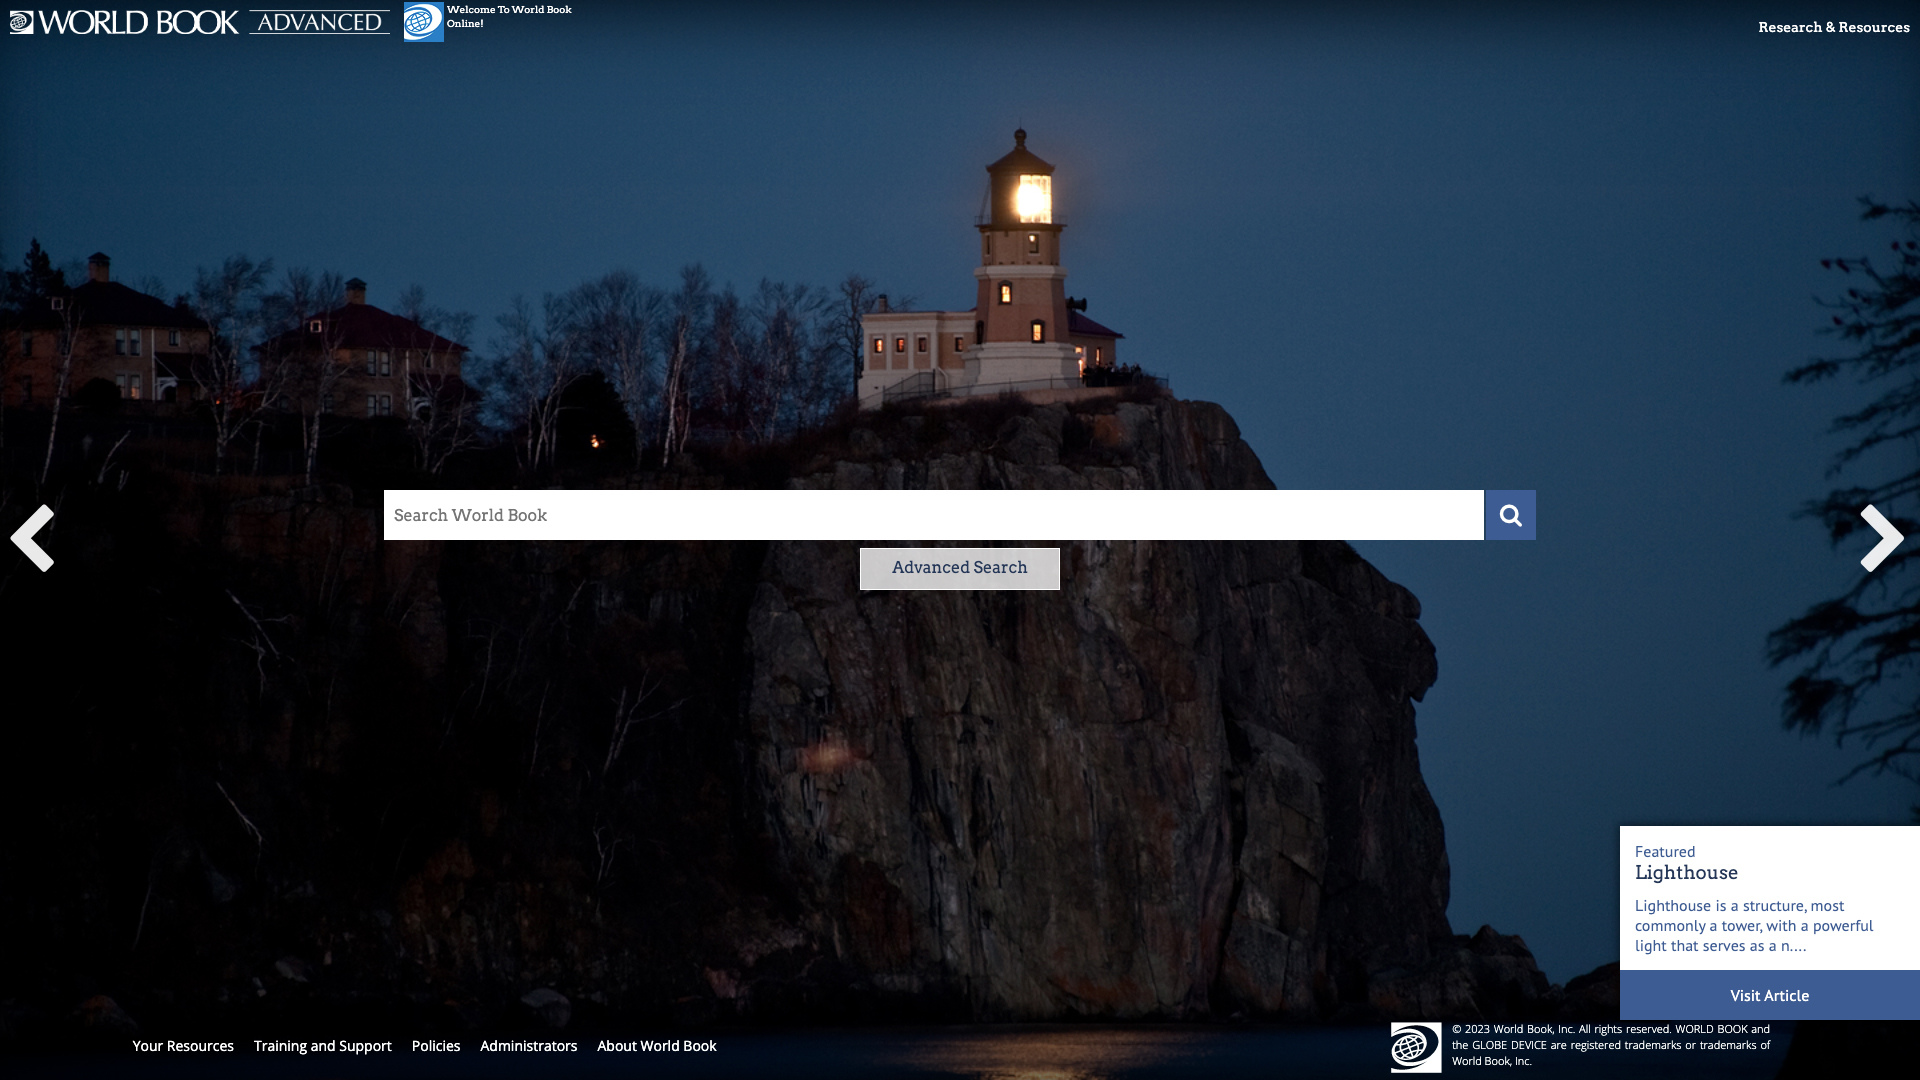Open the Advanced Search button

[959, 568]
